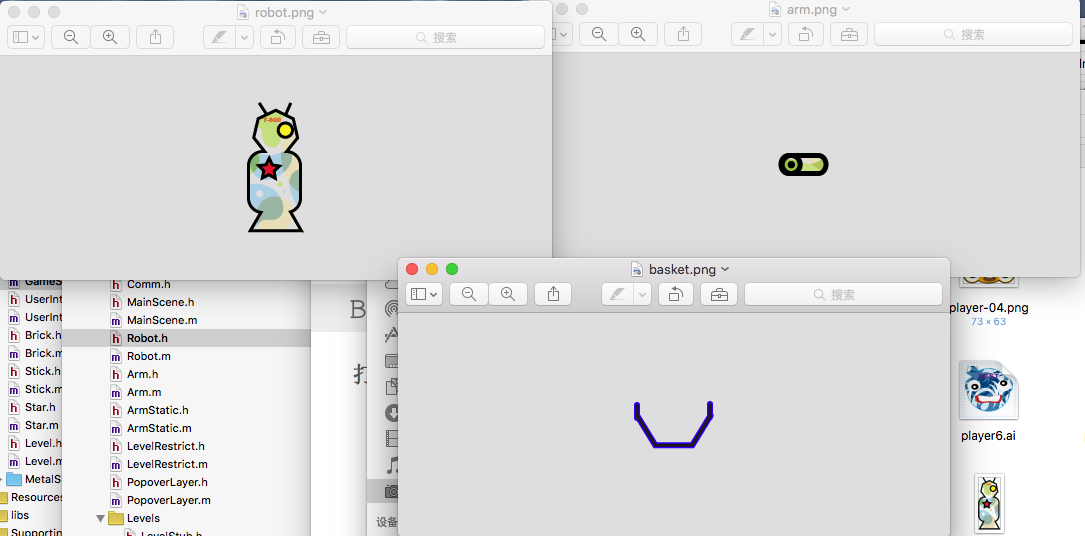Collapse the Levels folder disclosure triangle
1085x536 pixels.
pos(101,518)
